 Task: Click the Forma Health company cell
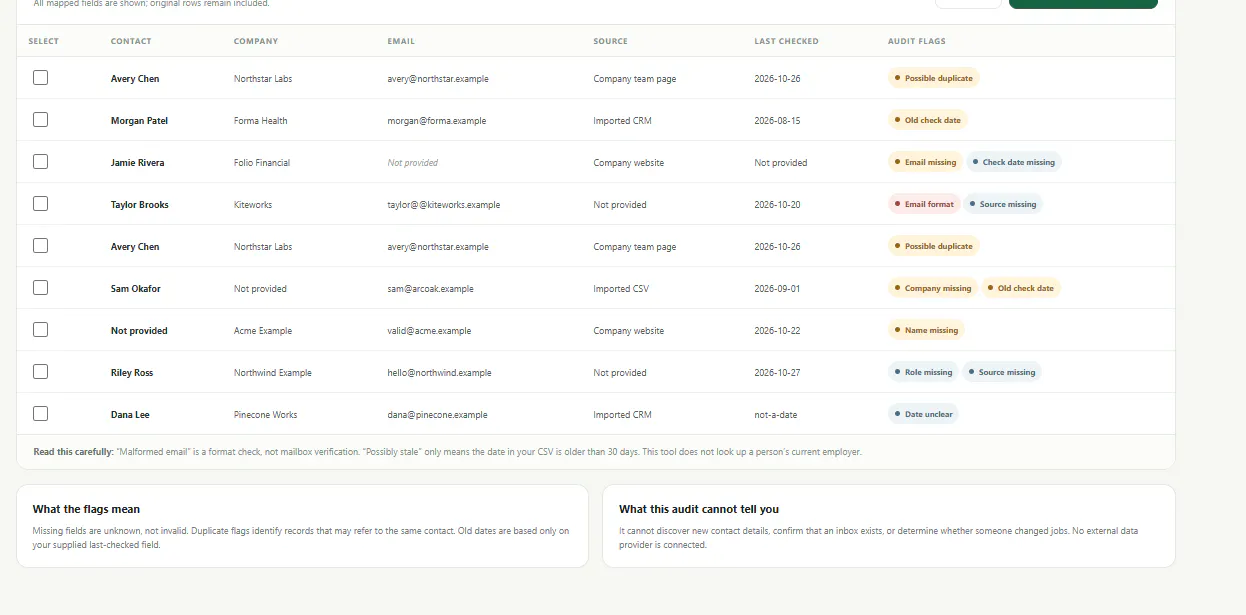coord(260,121)
